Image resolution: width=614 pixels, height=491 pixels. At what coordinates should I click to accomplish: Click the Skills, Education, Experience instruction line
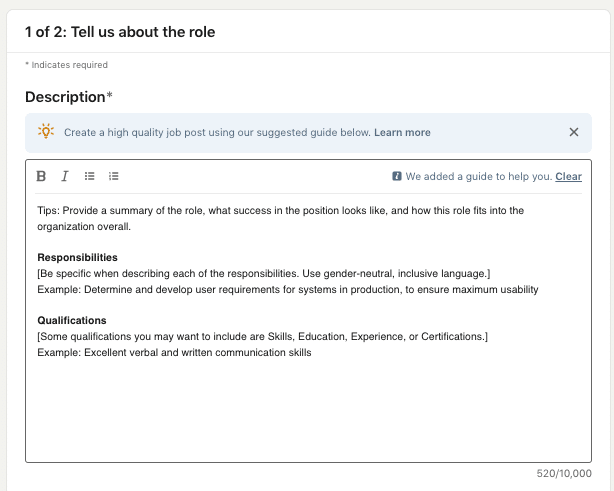click(x=262, y=336)
